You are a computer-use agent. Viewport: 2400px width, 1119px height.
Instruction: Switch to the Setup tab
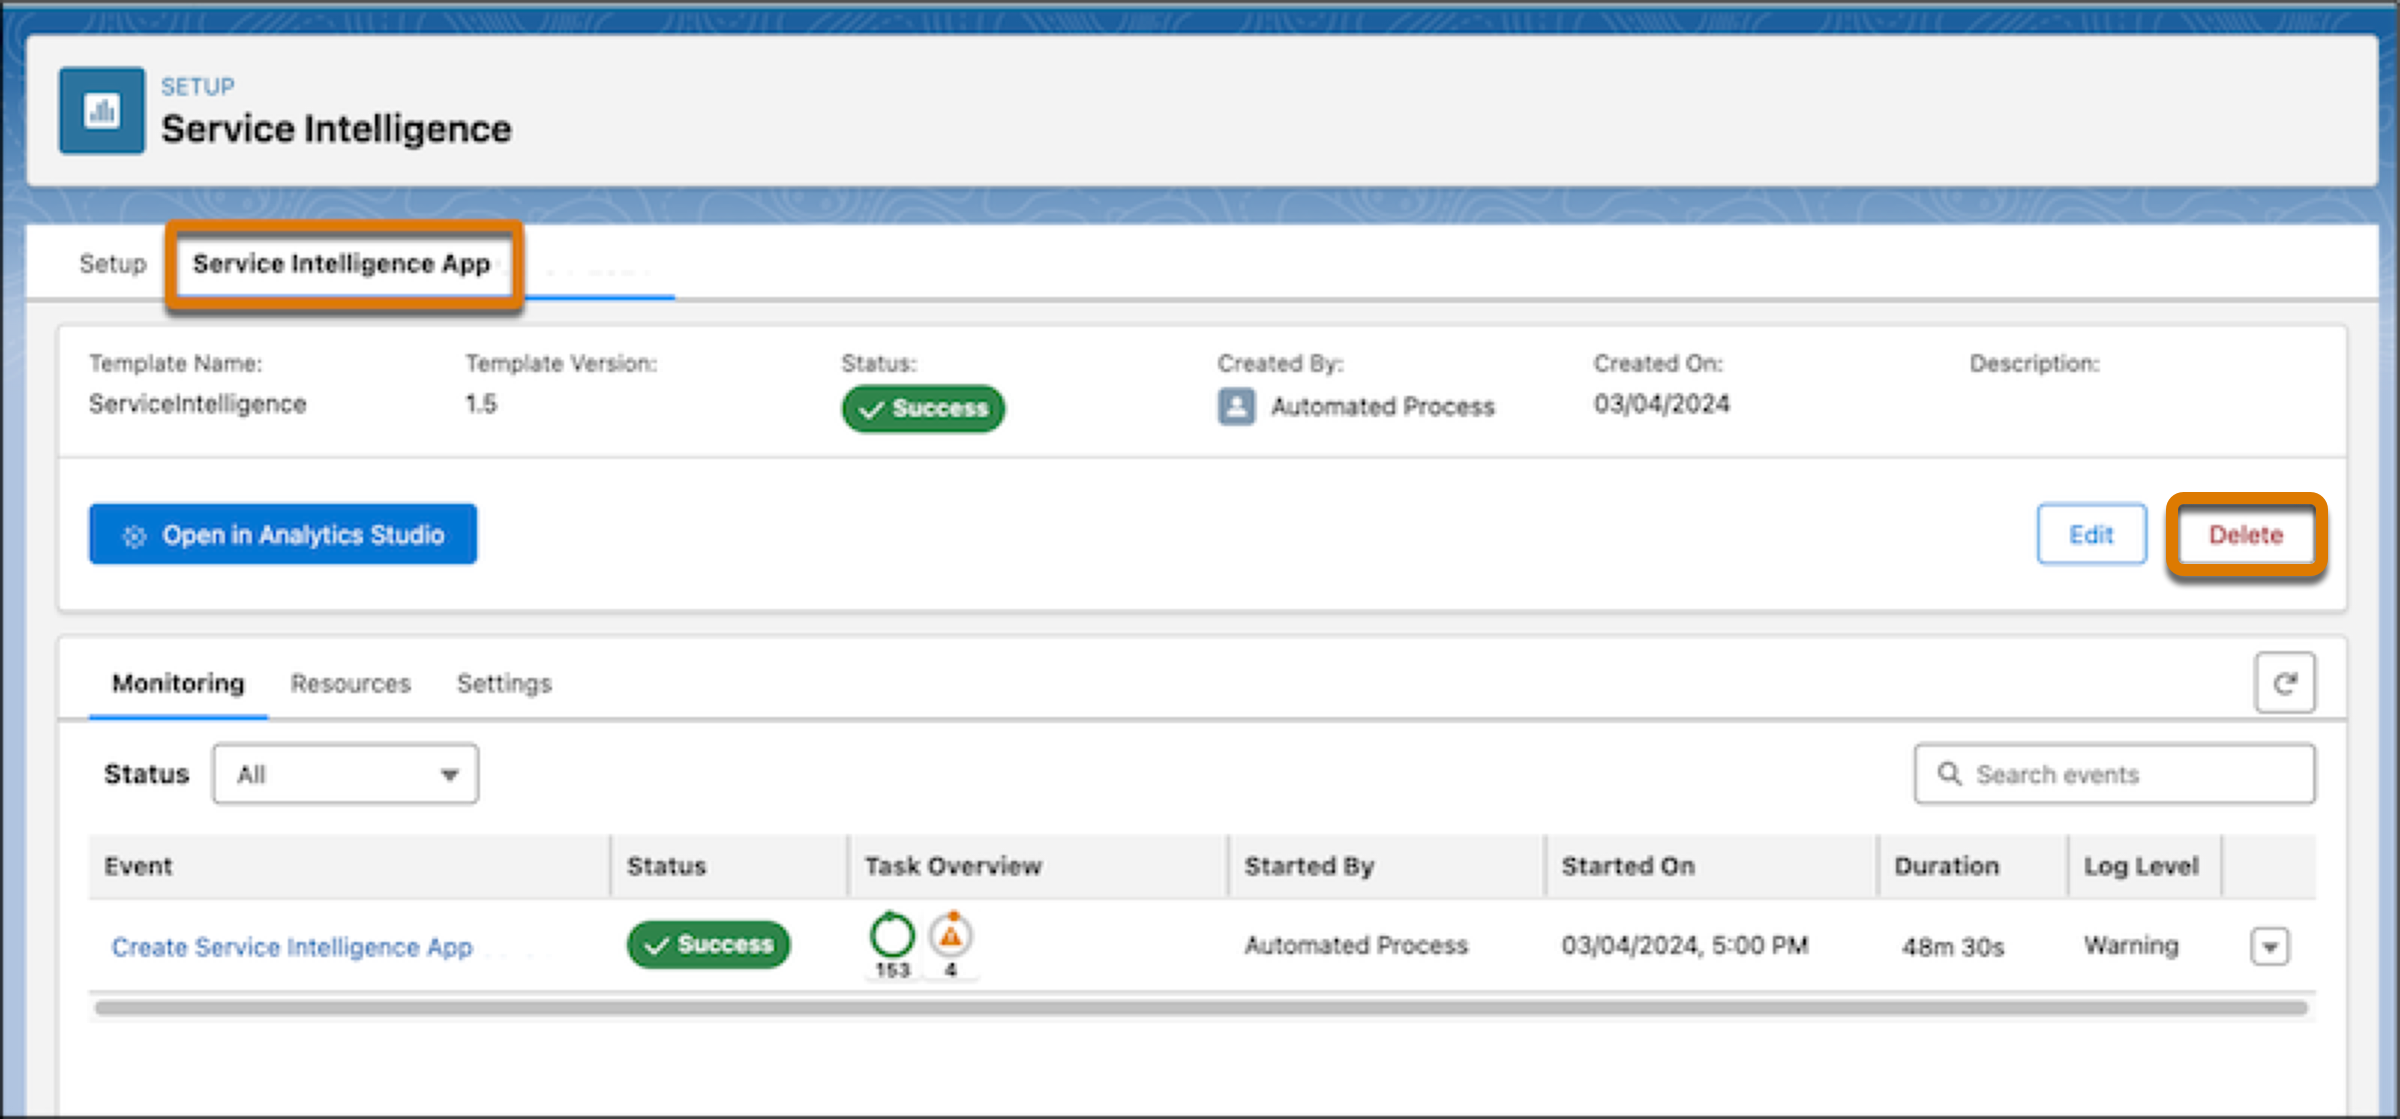(x=112, y=264)
